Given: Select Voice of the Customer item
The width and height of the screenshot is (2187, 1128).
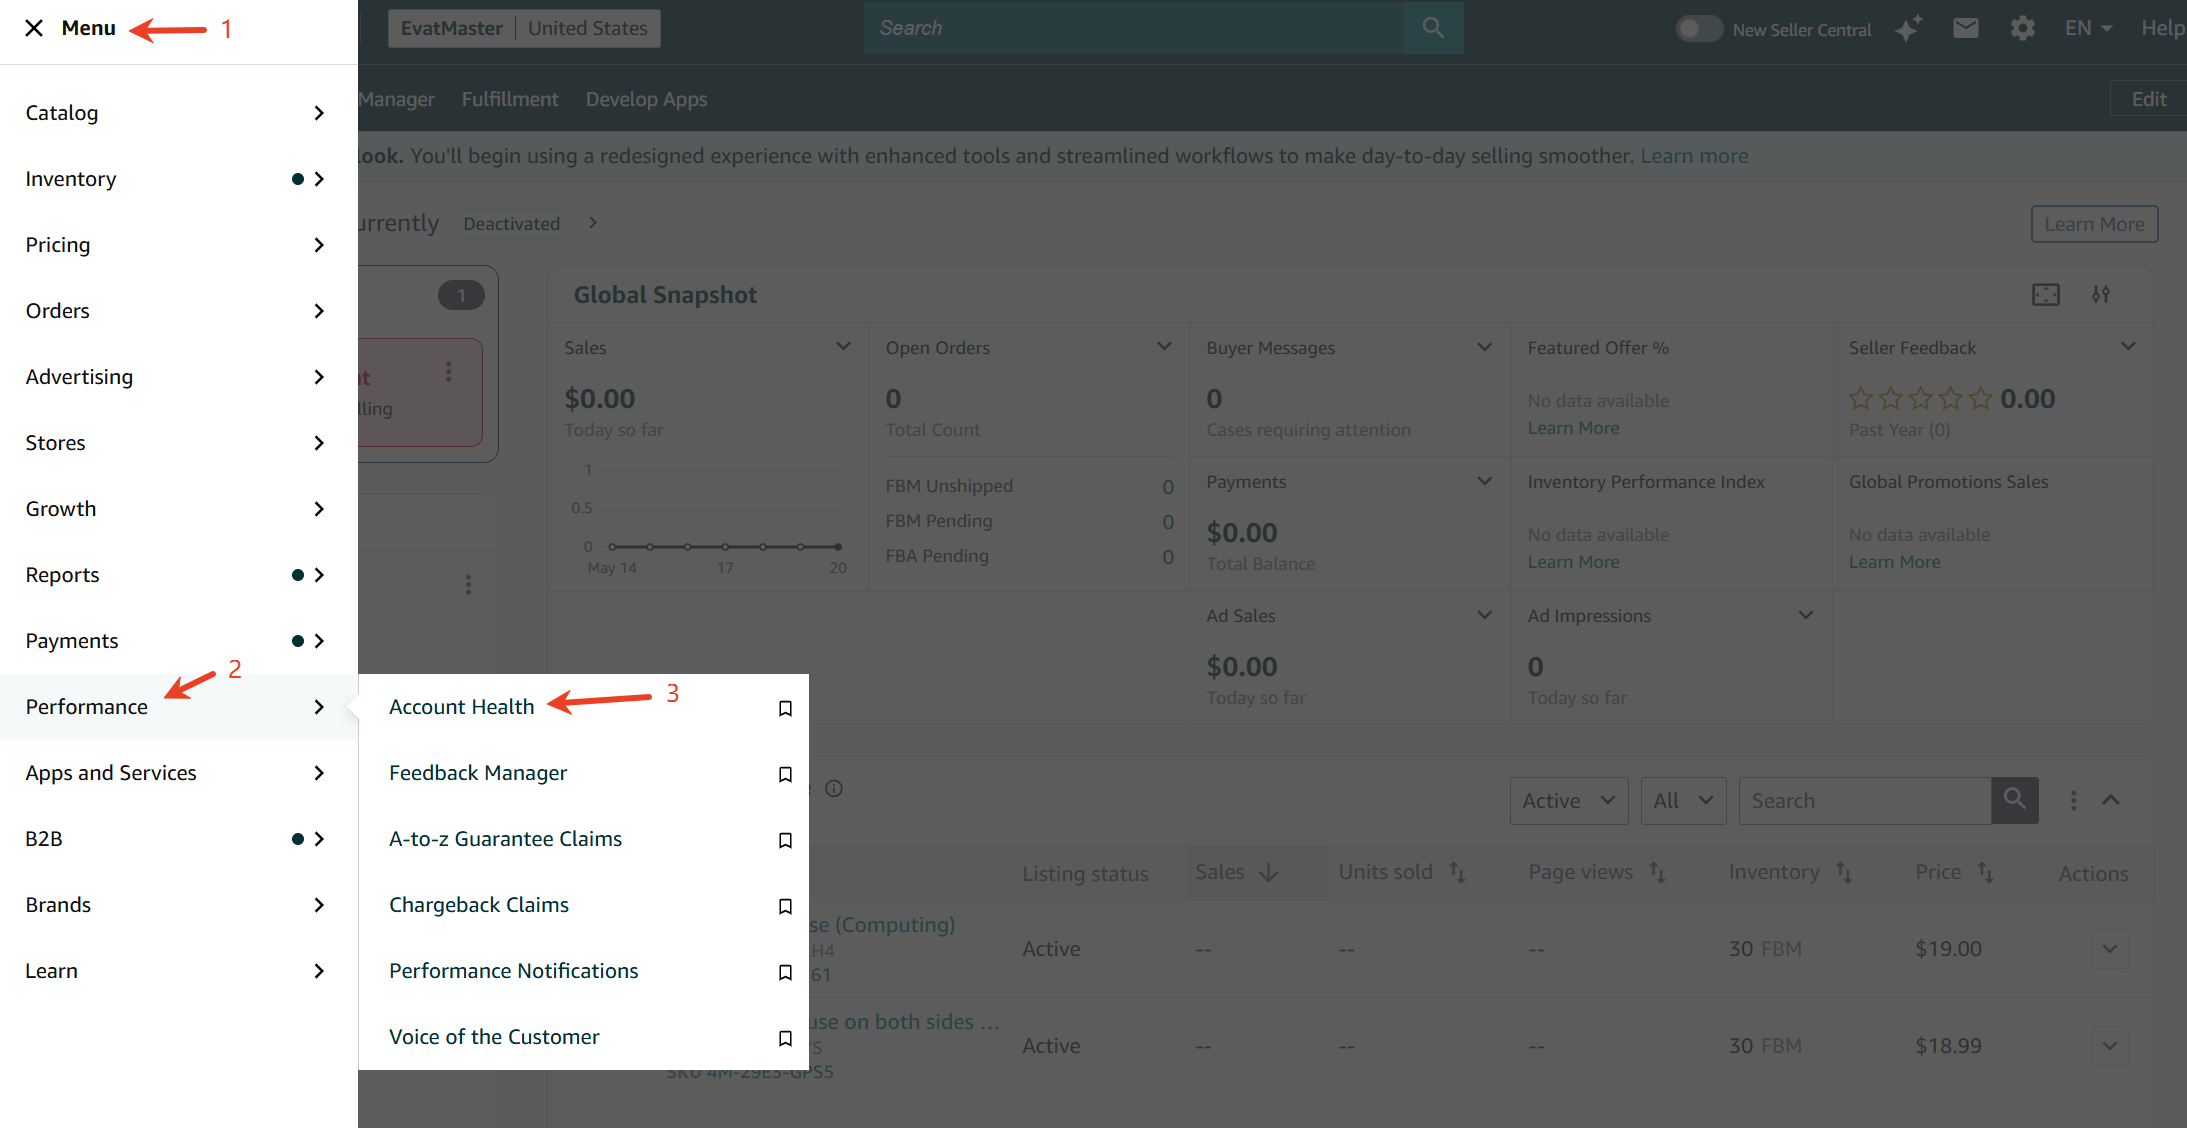Looking at the screenshot, I should [x=494, y=1037].
